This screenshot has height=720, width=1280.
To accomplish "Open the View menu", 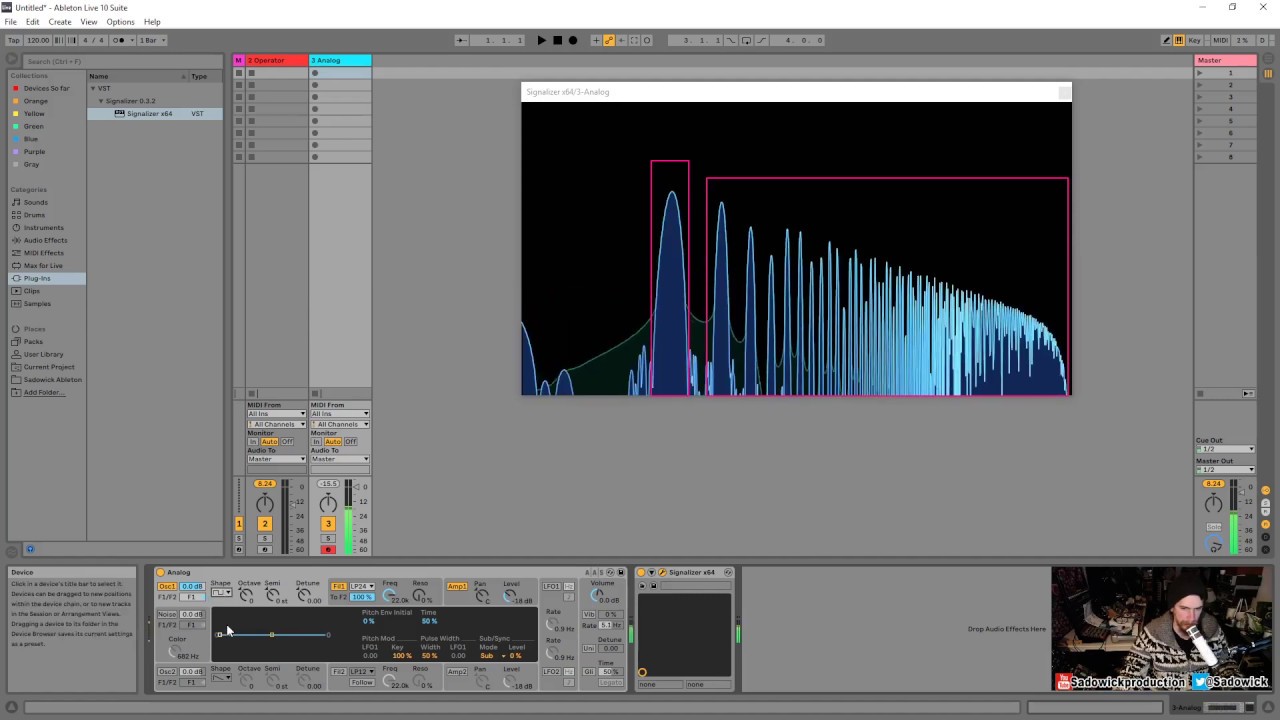I will [89, 22].
